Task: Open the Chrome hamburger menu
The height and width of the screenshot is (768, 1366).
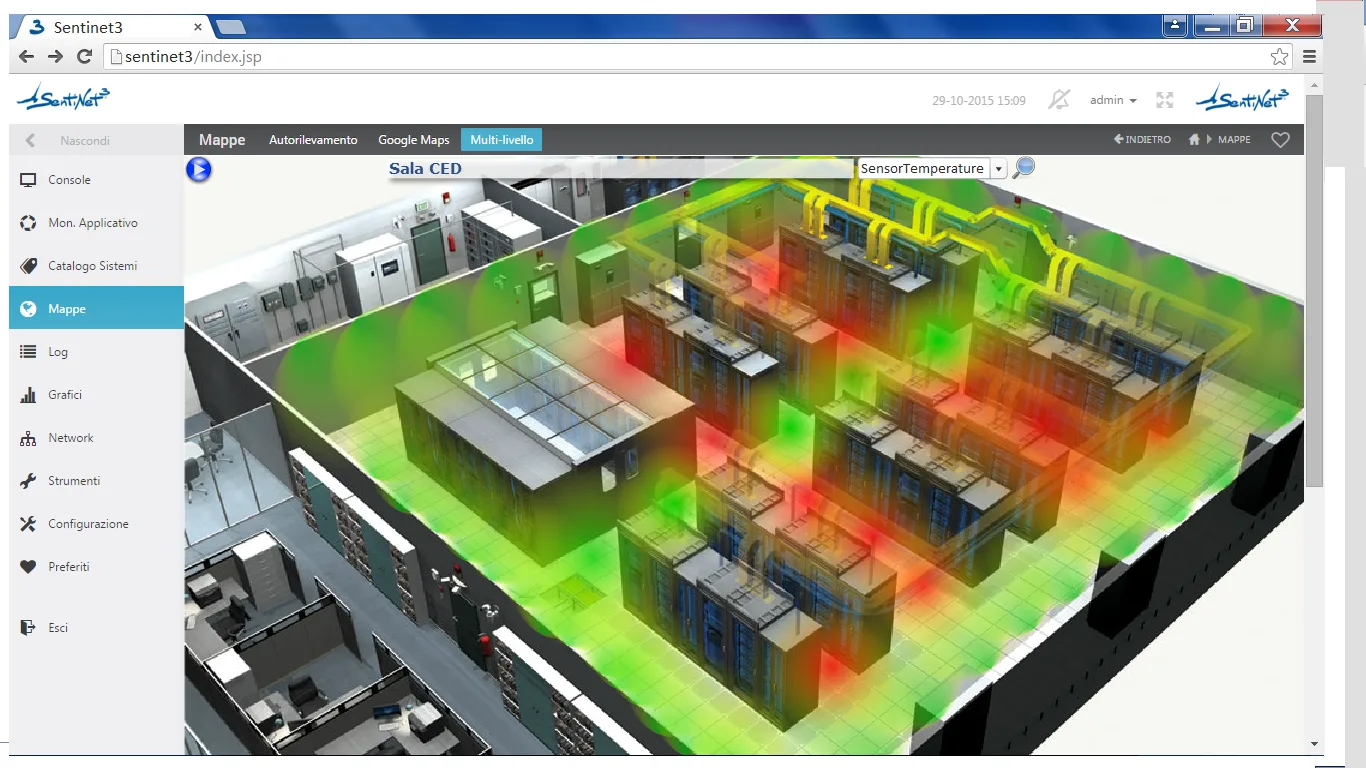Action: click(x=1309, y=57)
